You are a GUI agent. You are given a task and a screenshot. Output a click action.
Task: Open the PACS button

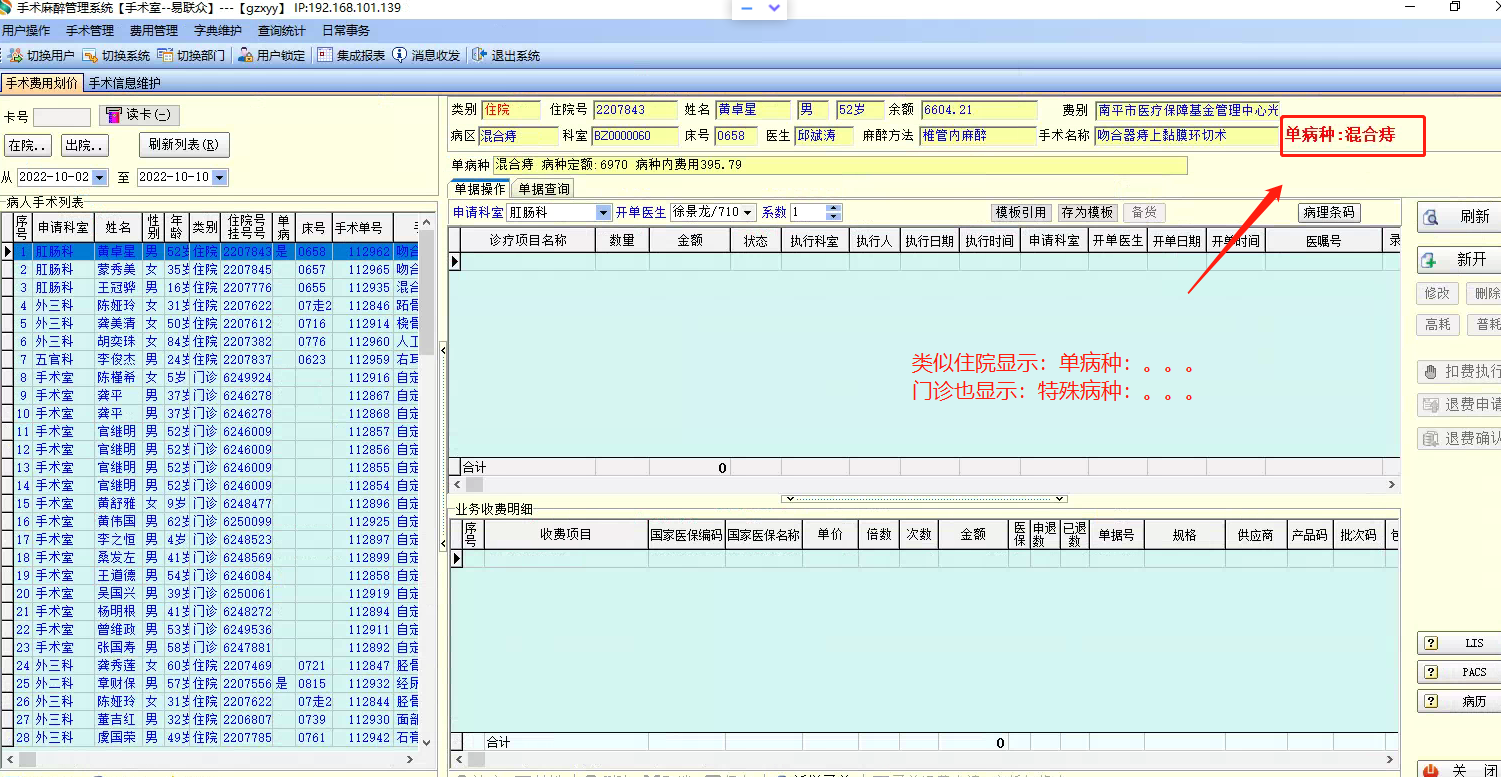[x=1459, y=672]
